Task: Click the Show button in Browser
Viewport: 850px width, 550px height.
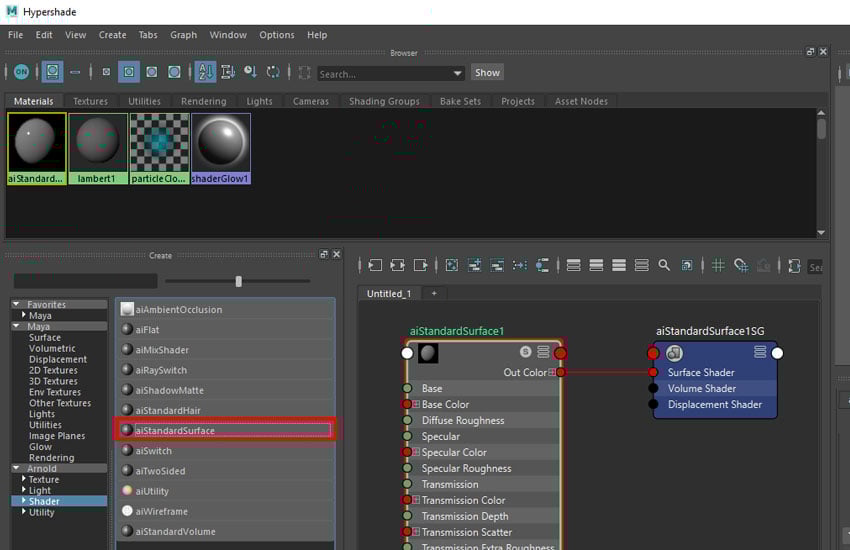Action: pyautogui.click(x=487, y=73)
